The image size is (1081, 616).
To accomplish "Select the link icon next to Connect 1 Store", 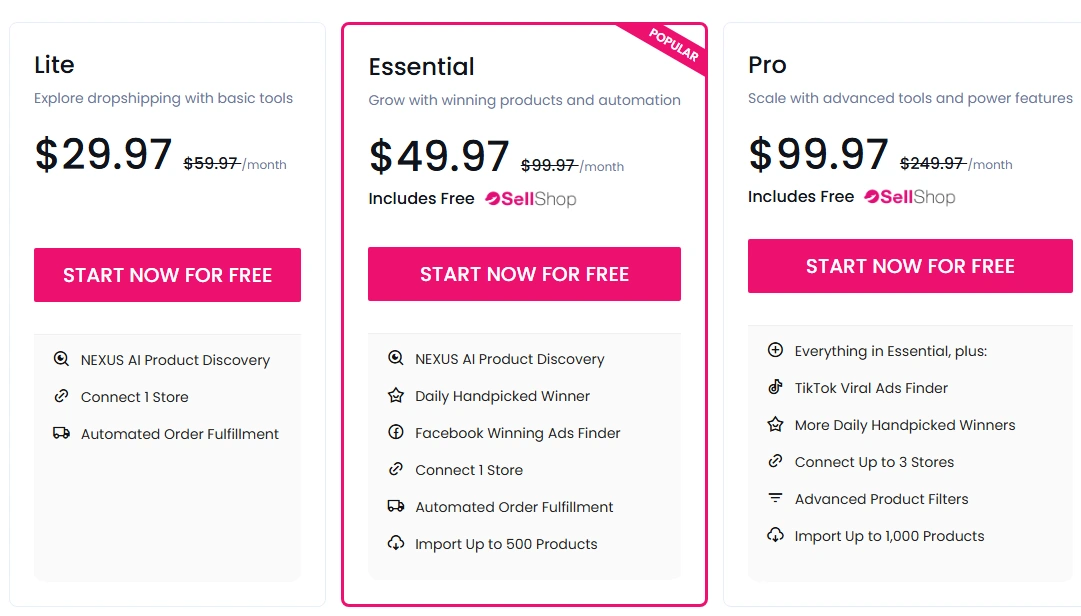I will 62,397.
